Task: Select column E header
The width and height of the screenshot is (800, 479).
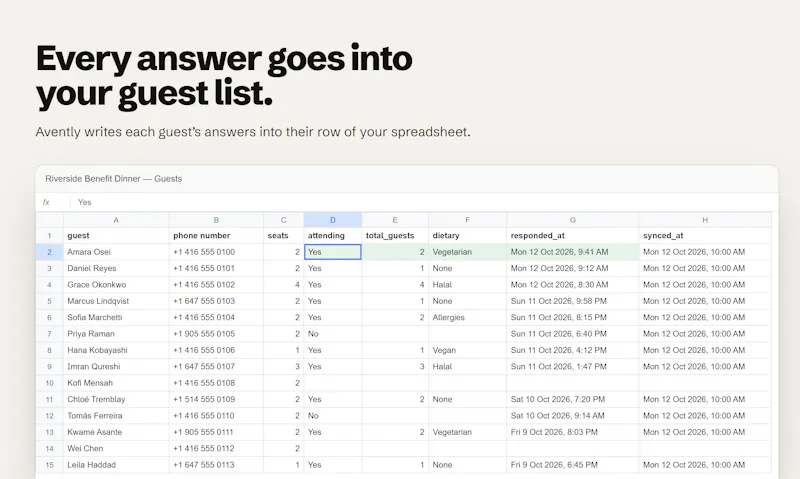Action: pos(395,220)
